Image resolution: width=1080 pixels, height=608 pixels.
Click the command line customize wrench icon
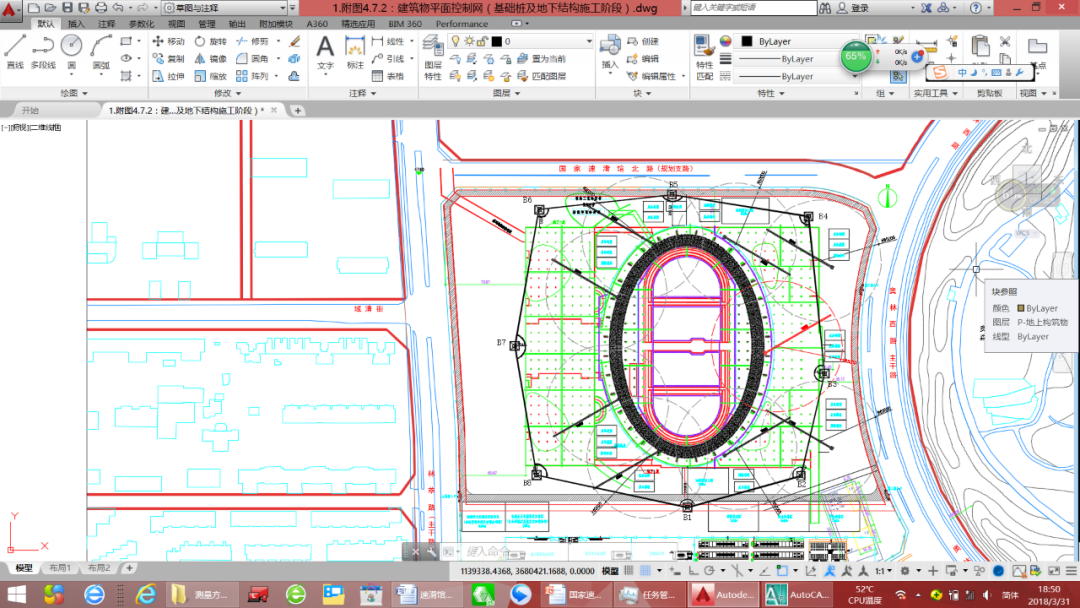coord(430,551)
